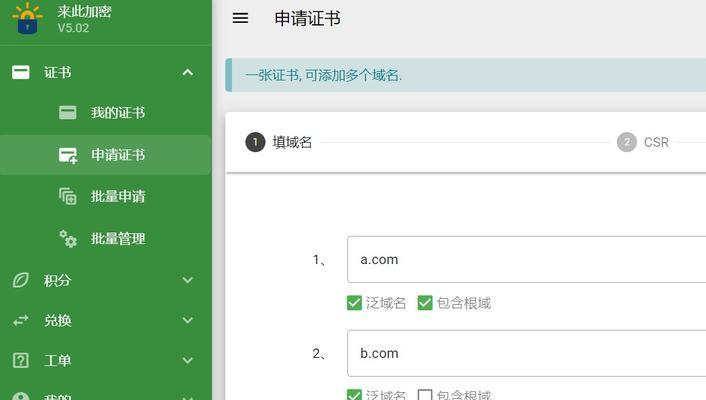This screenshot has width=706, height=400.
Task: Click the 我的证书 card icon
Action: (68, 113)
